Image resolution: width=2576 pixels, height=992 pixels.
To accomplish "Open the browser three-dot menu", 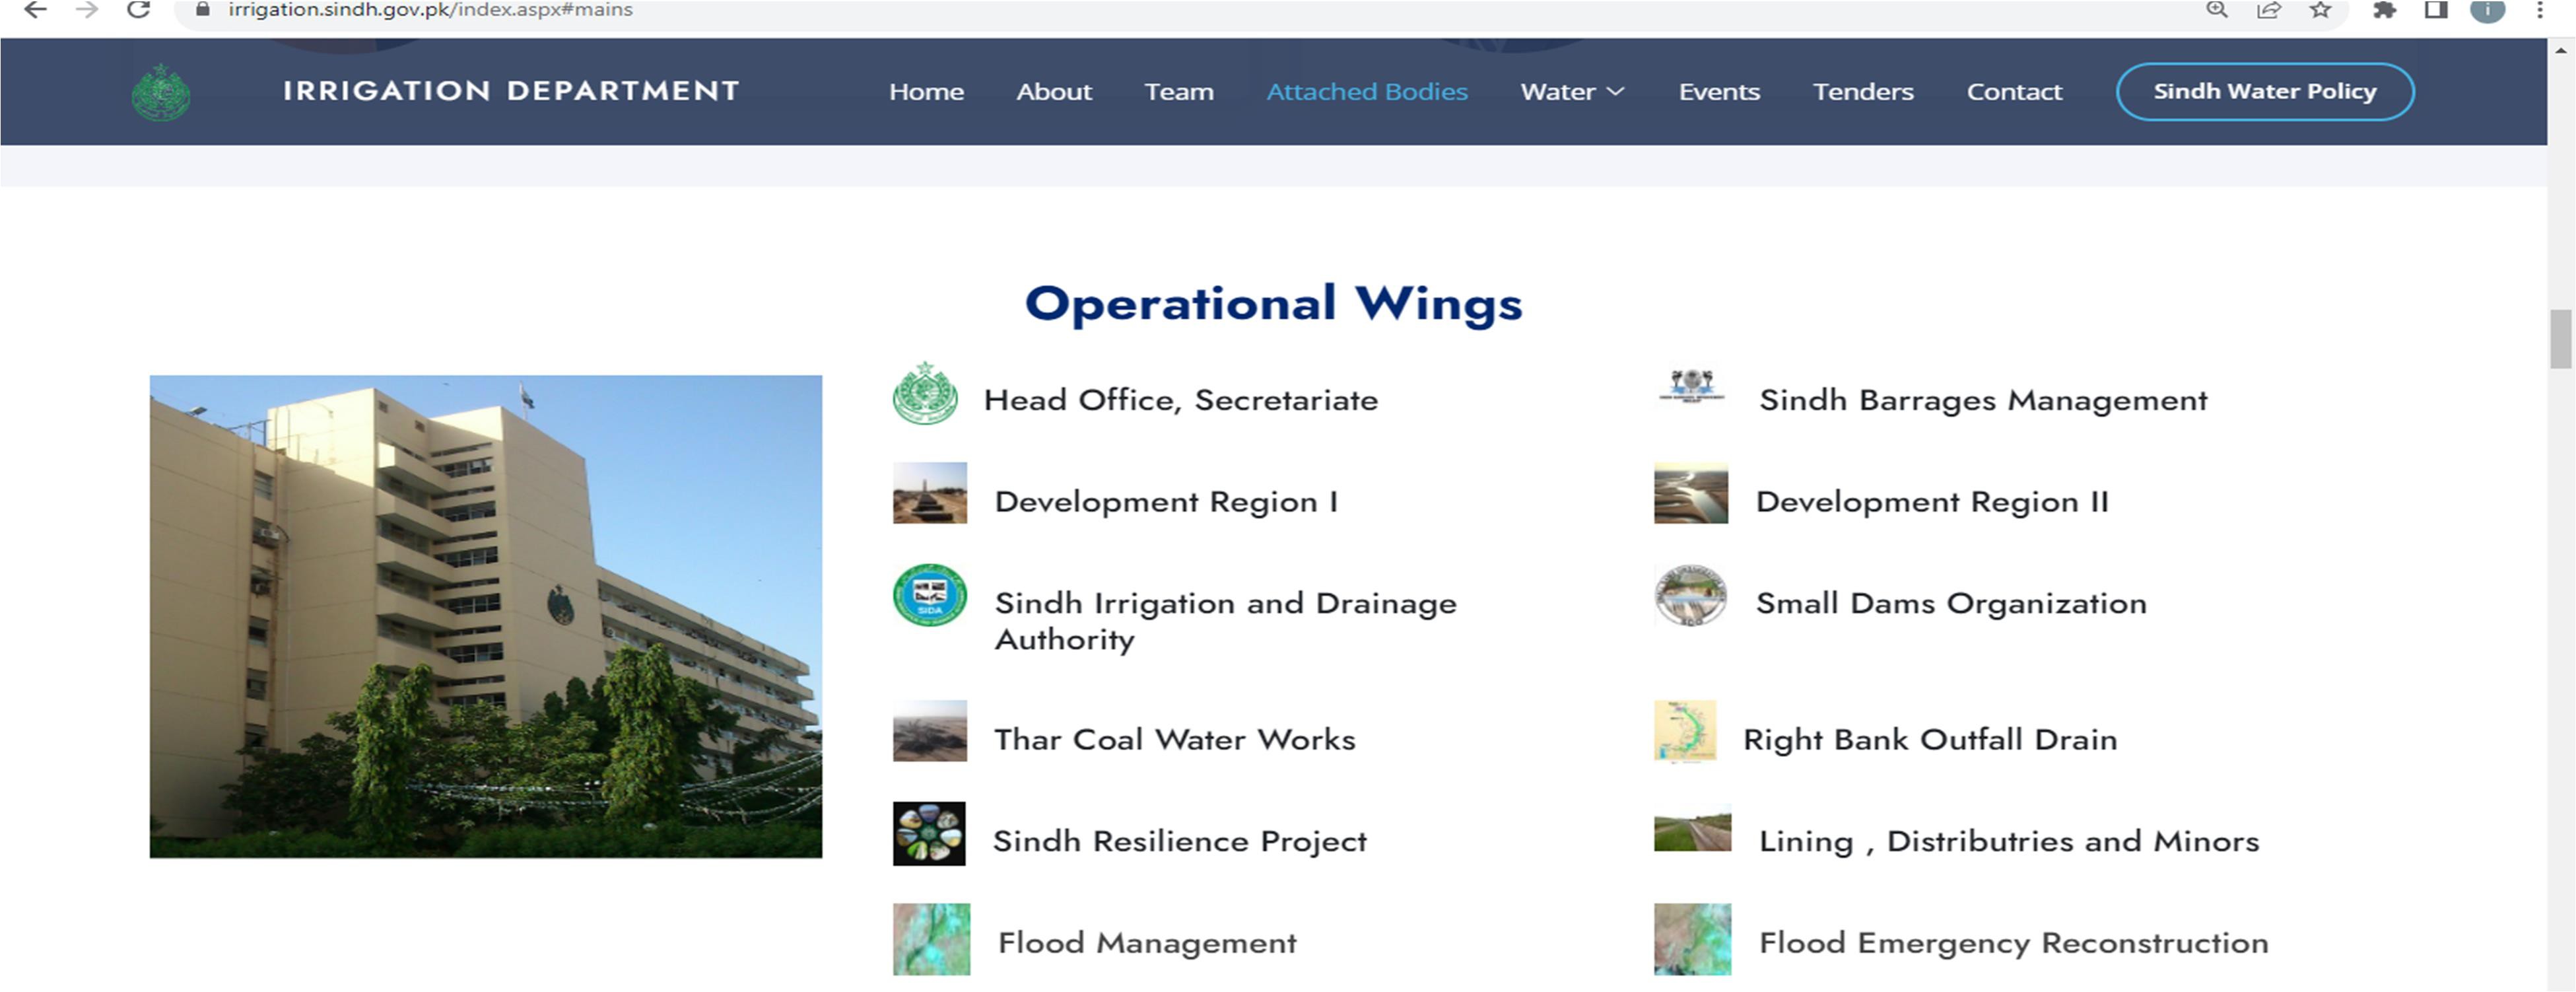I will coord(2539,10).
